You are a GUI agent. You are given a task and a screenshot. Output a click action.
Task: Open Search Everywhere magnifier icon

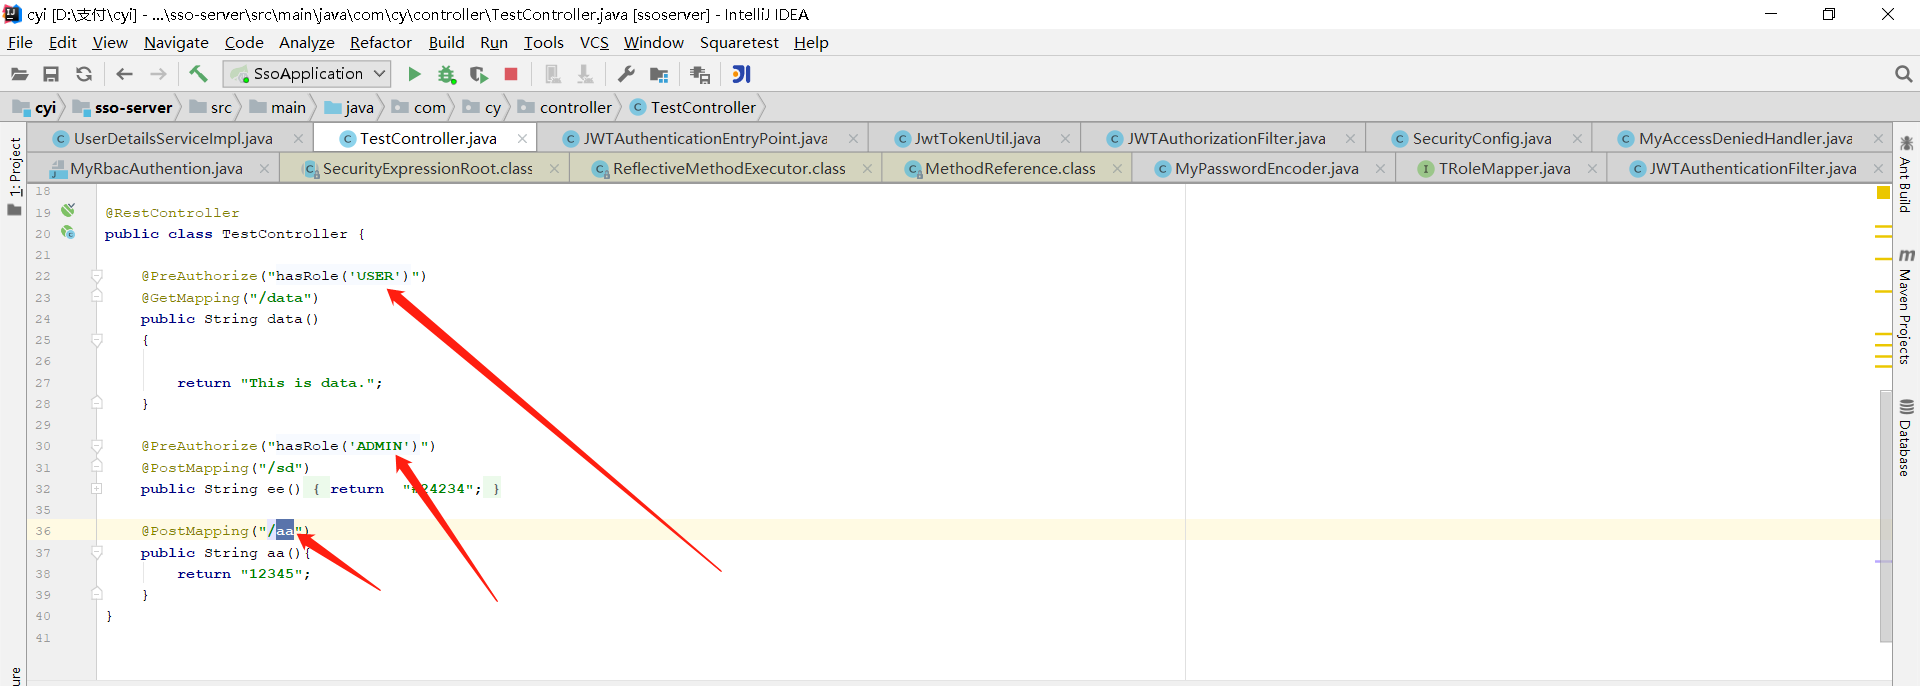tap(1903, 74)
